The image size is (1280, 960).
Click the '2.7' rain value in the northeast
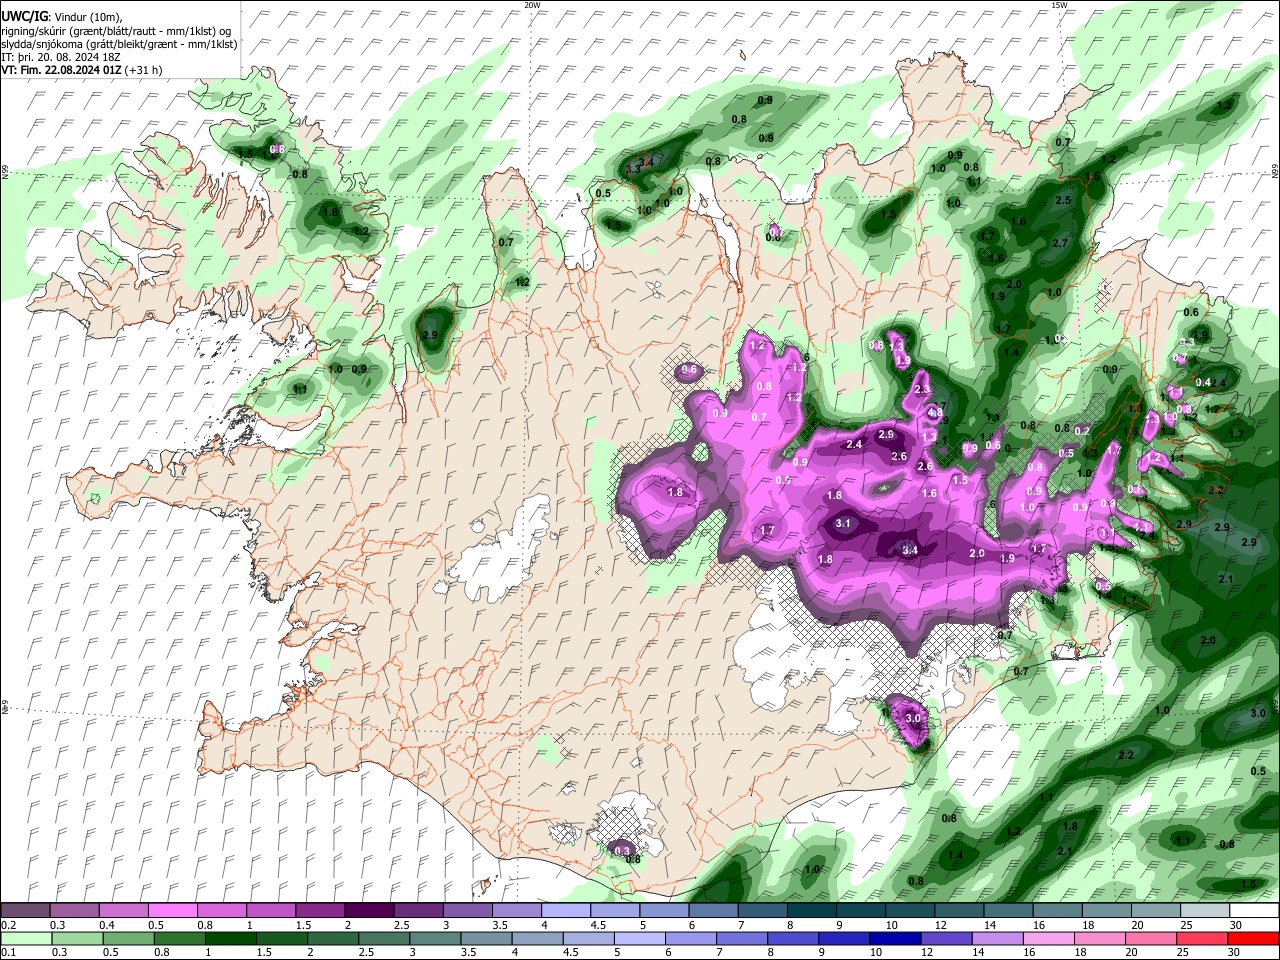[x=1060, y=243]
